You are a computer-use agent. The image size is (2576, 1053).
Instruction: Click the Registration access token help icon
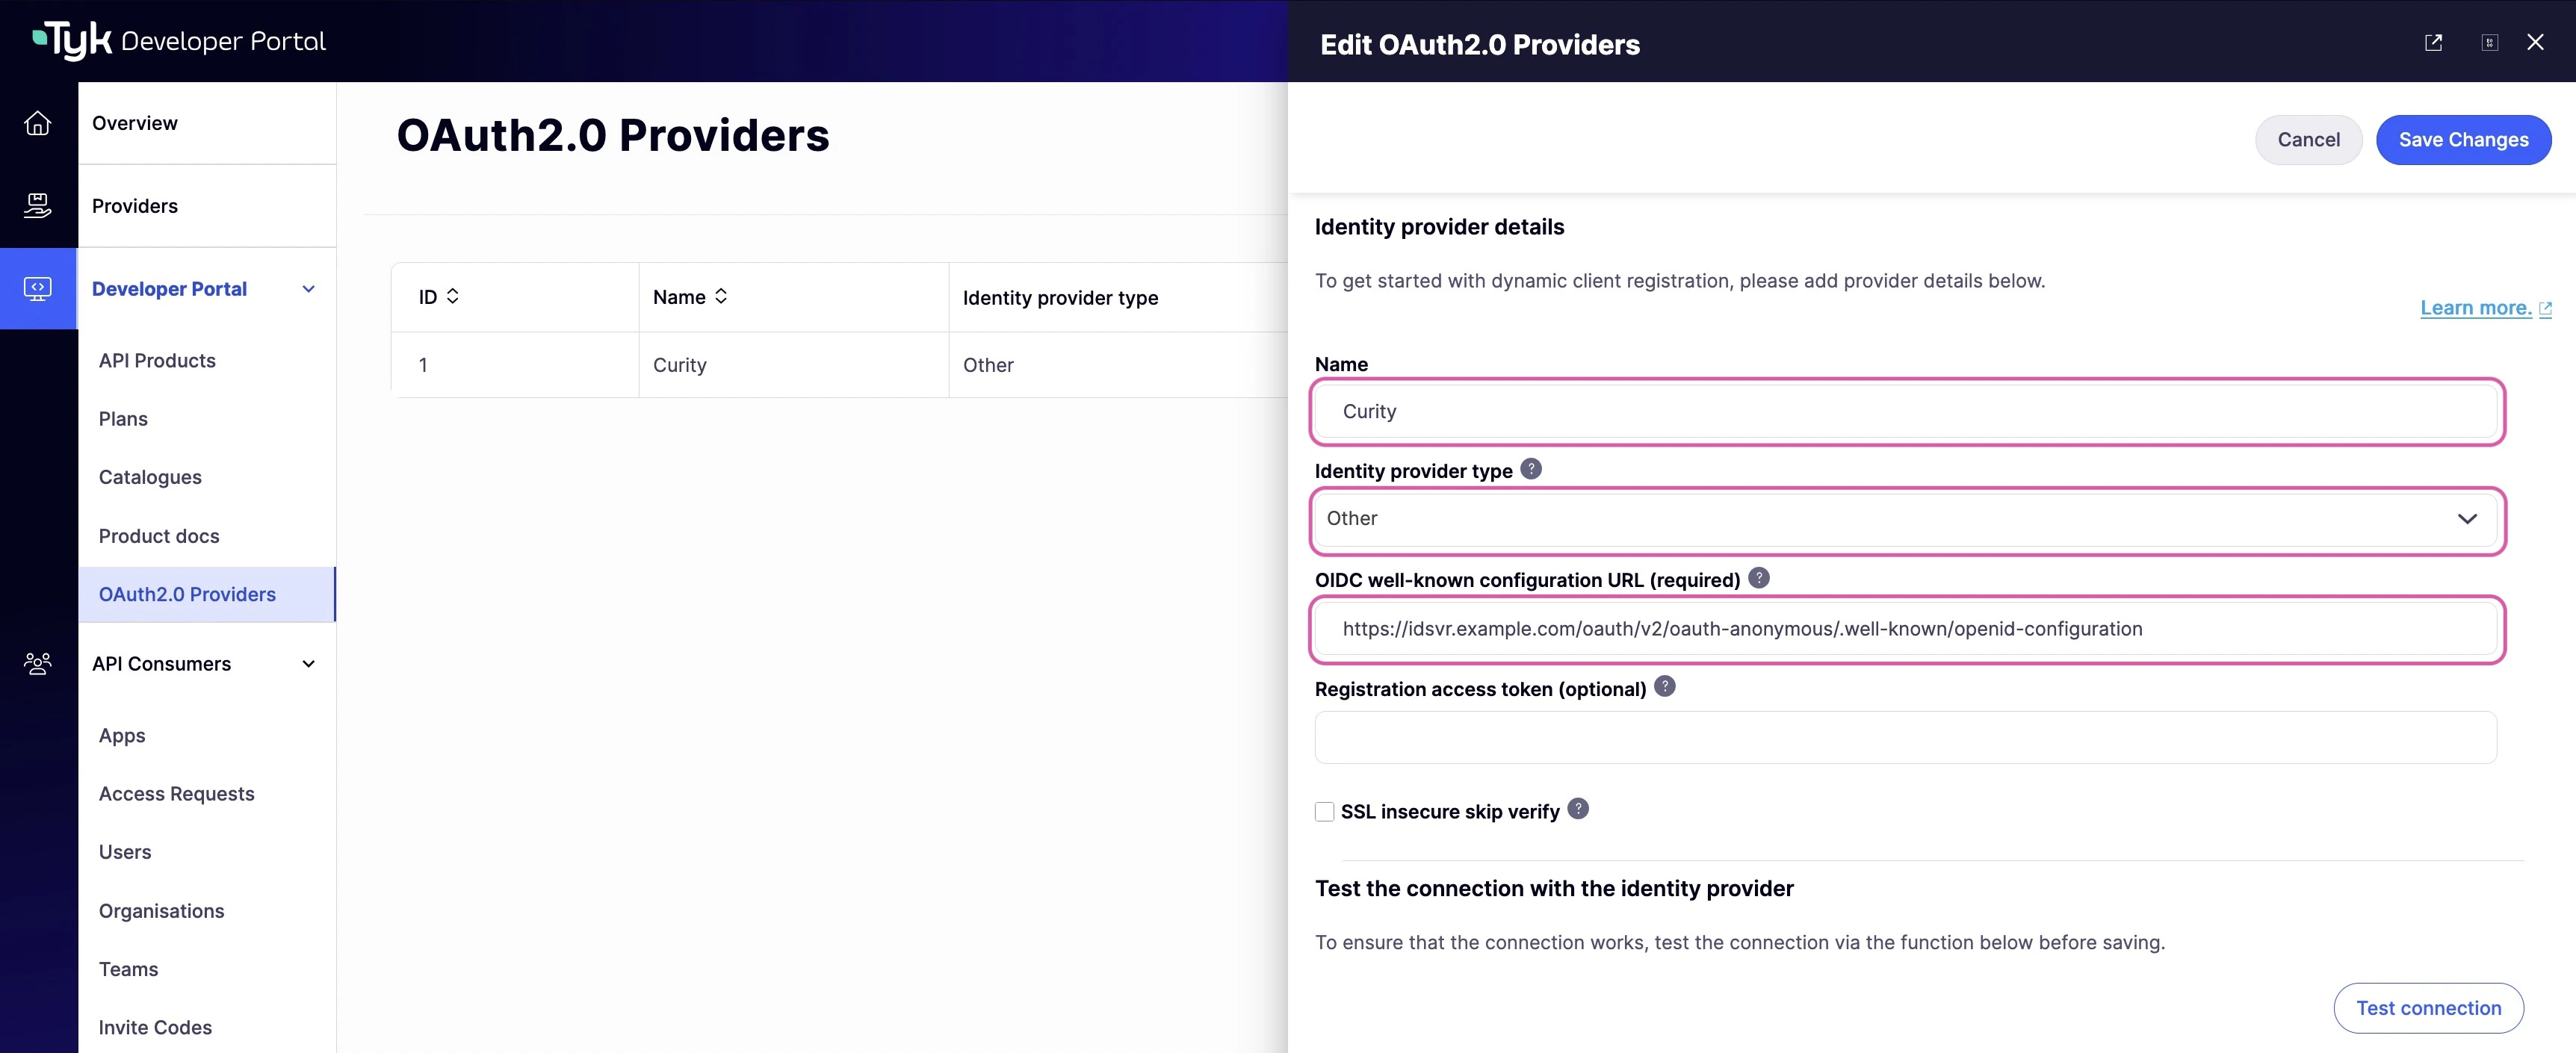click(1664, 686)
